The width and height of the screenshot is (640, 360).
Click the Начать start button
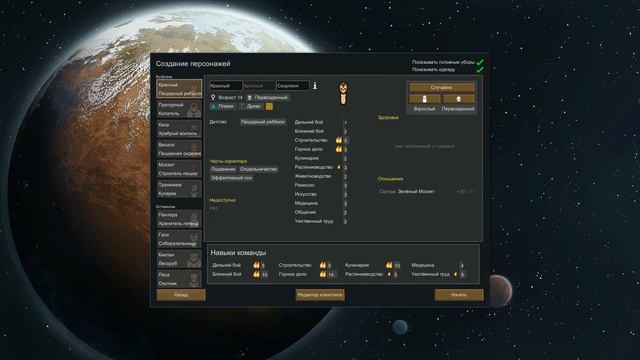click(x=459, y=295)
